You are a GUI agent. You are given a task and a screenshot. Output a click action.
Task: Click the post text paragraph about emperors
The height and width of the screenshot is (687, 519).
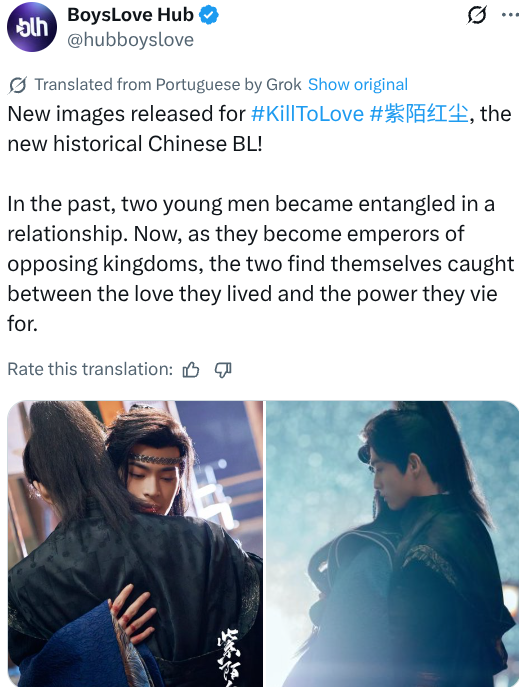(x=261, y=264)
